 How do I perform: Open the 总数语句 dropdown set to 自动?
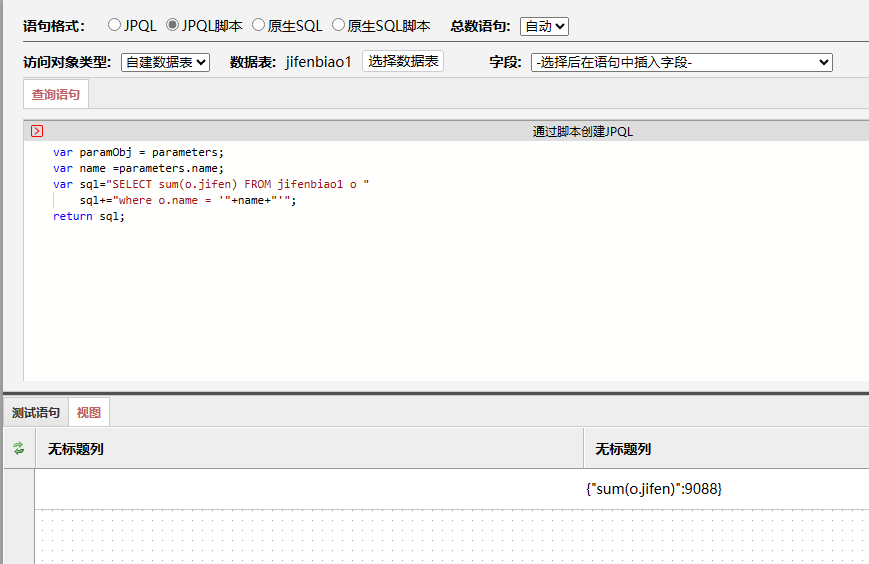[x=544, y=26]
